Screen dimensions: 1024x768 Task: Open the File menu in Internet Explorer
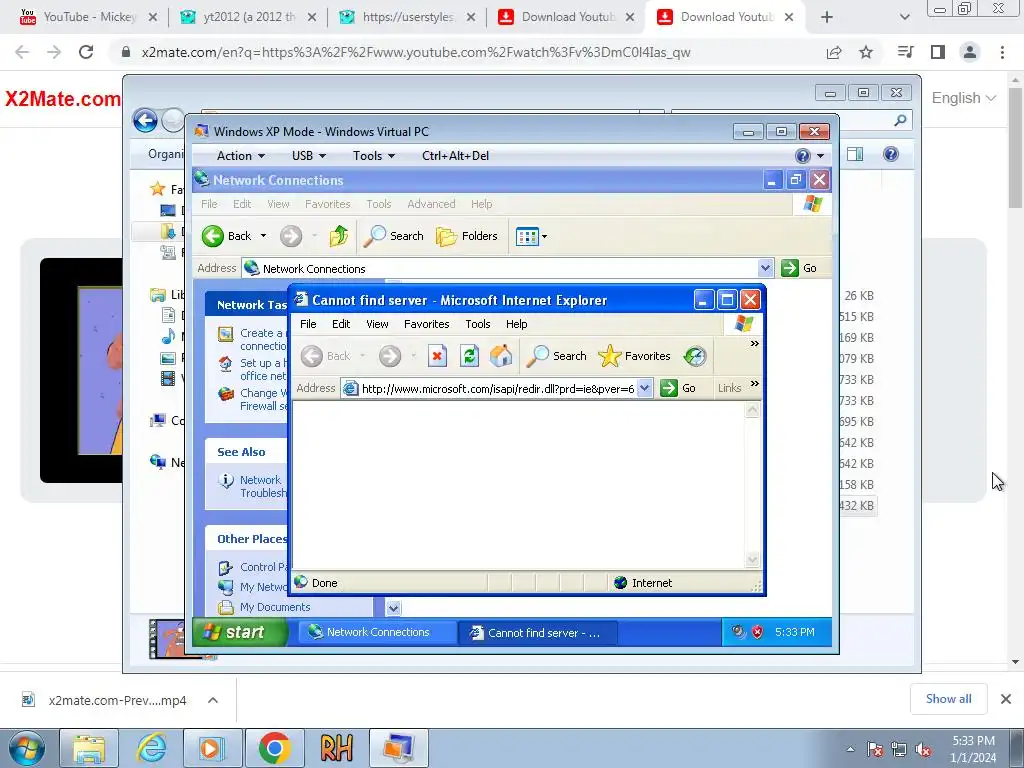click(x=308, y=324)
